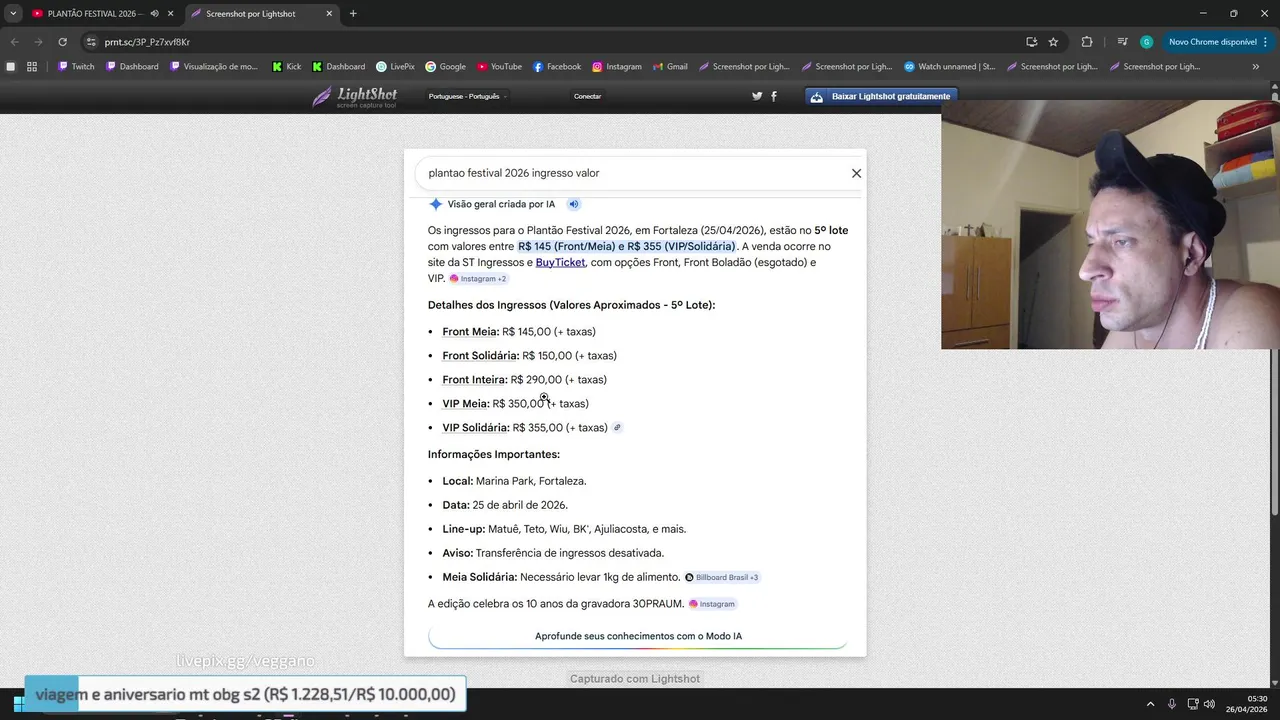Mute the PLANTÃO FESTIVAL 2026 tab audio
1280x720 pixels.
click(154, 14)
